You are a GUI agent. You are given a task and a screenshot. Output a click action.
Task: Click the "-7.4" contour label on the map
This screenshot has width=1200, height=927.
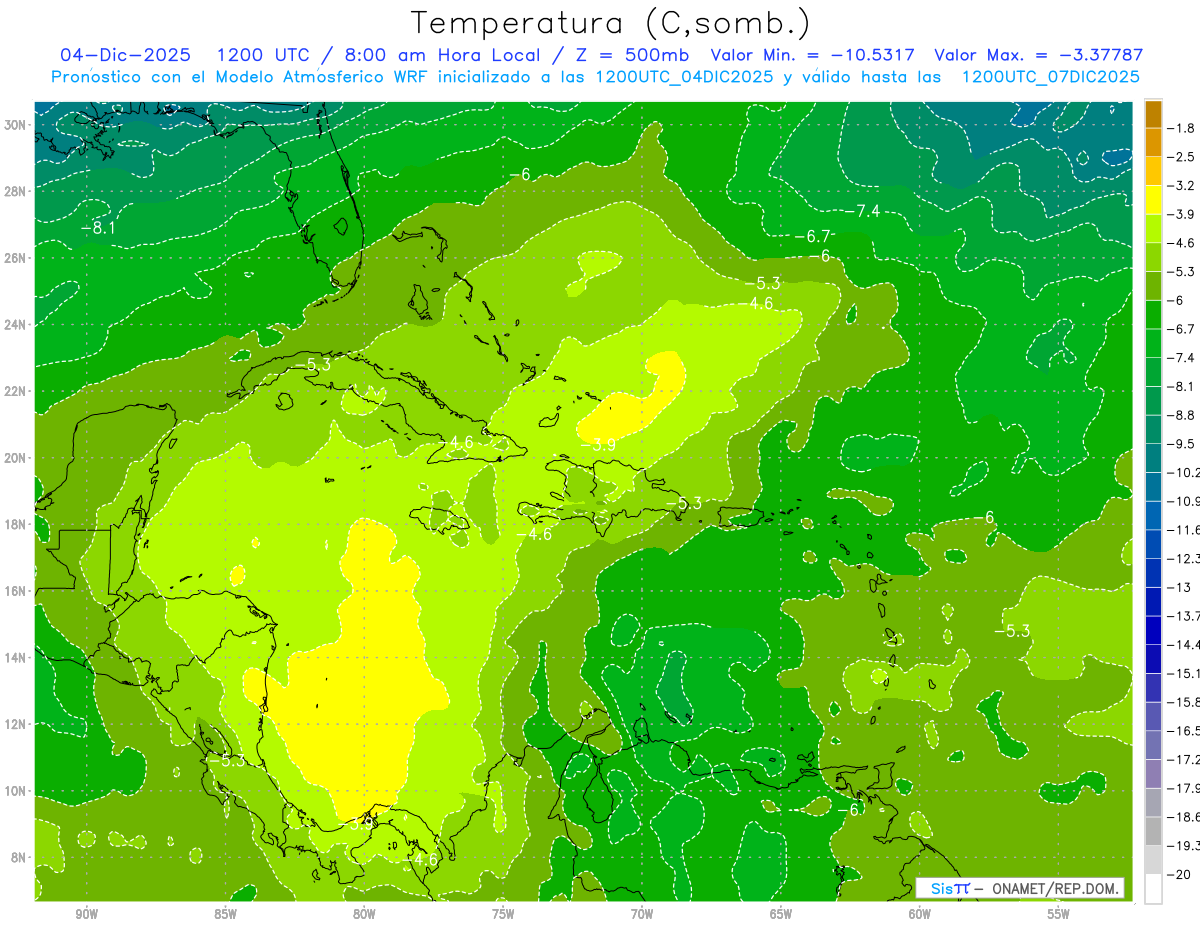pos(862,210)
